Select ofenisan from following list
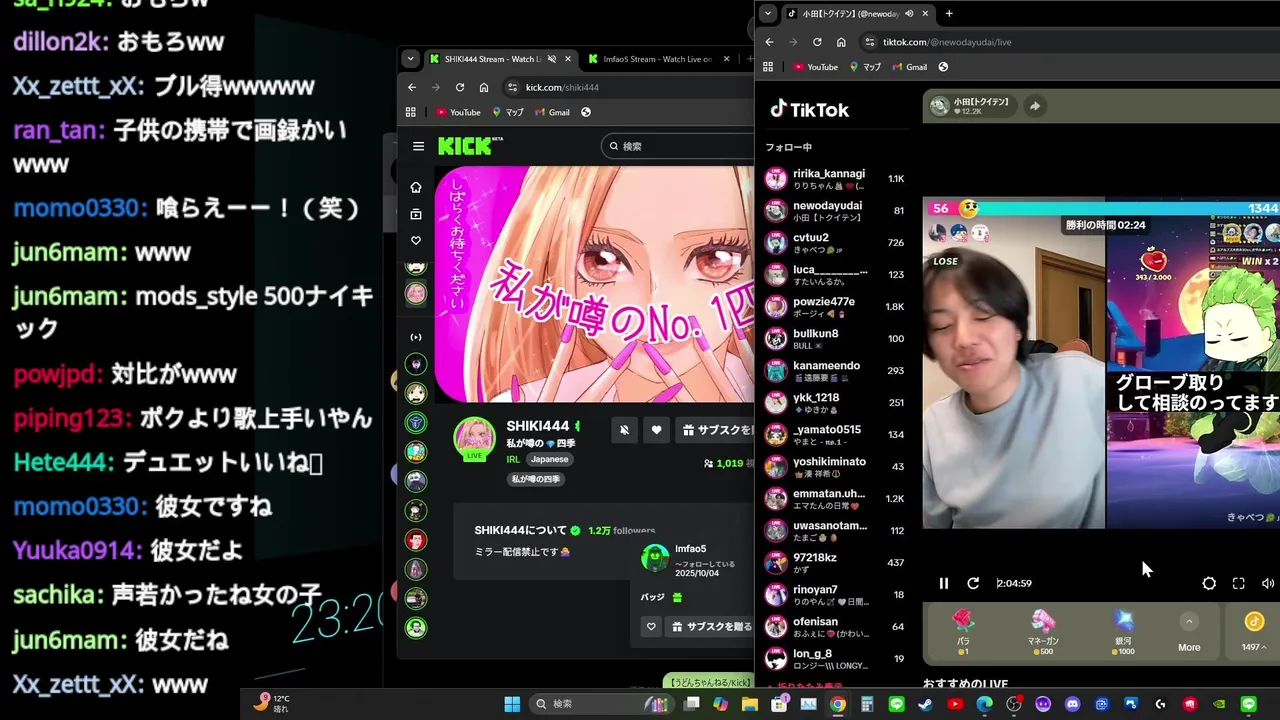This screenshot has width=1280, height=720. 835,627
